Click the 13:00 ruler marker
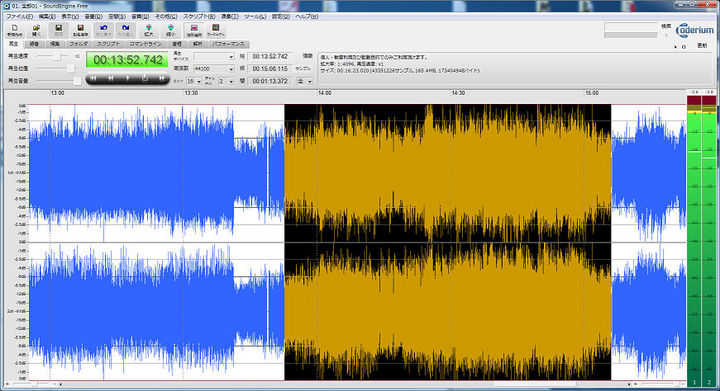 coord(57,93)
